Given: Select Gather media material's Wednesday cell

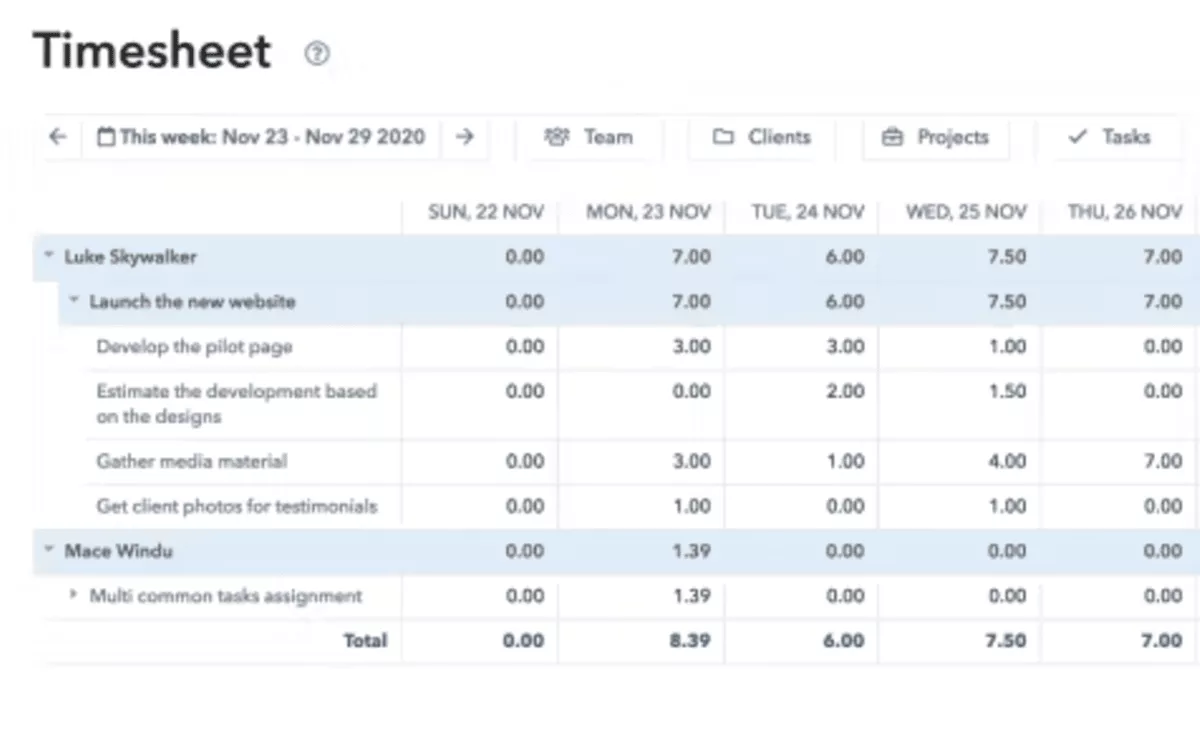Looking at the screenshot, I should [960, 461].
